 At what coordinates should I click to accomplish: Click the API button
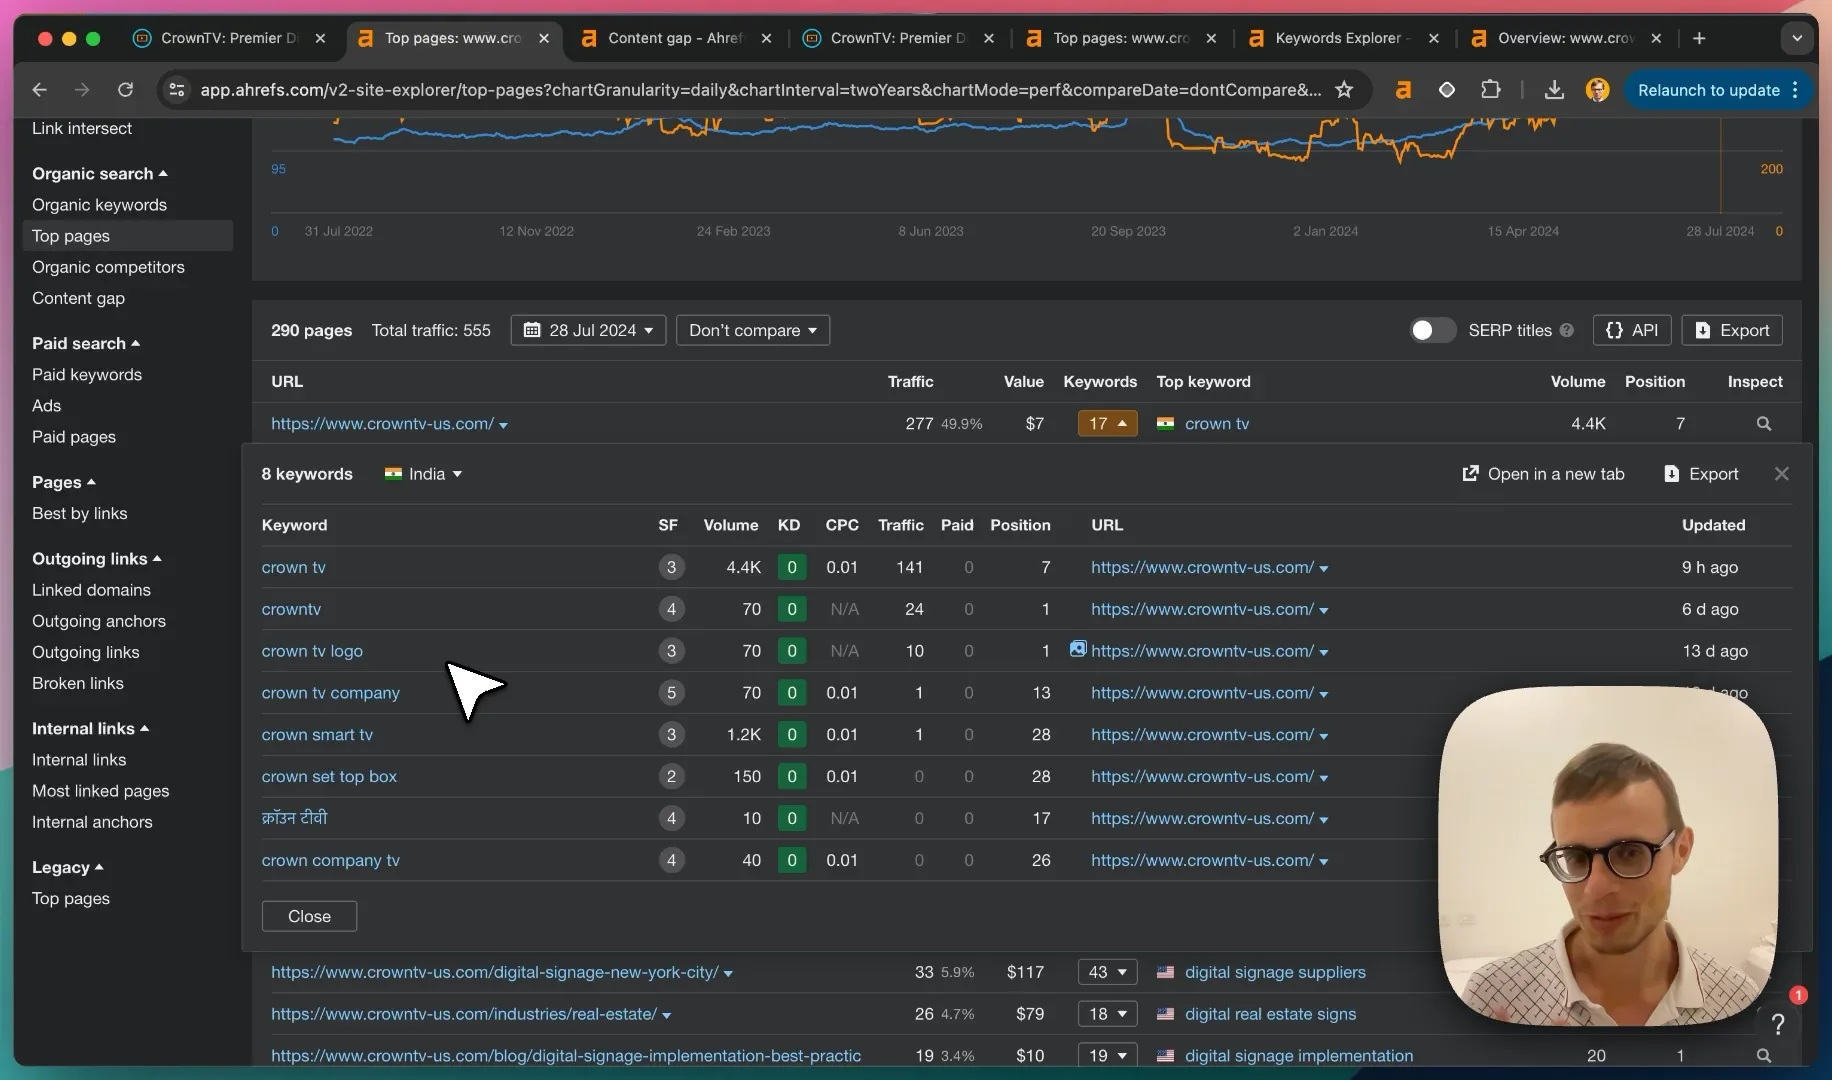click(x=1631, y=330)
